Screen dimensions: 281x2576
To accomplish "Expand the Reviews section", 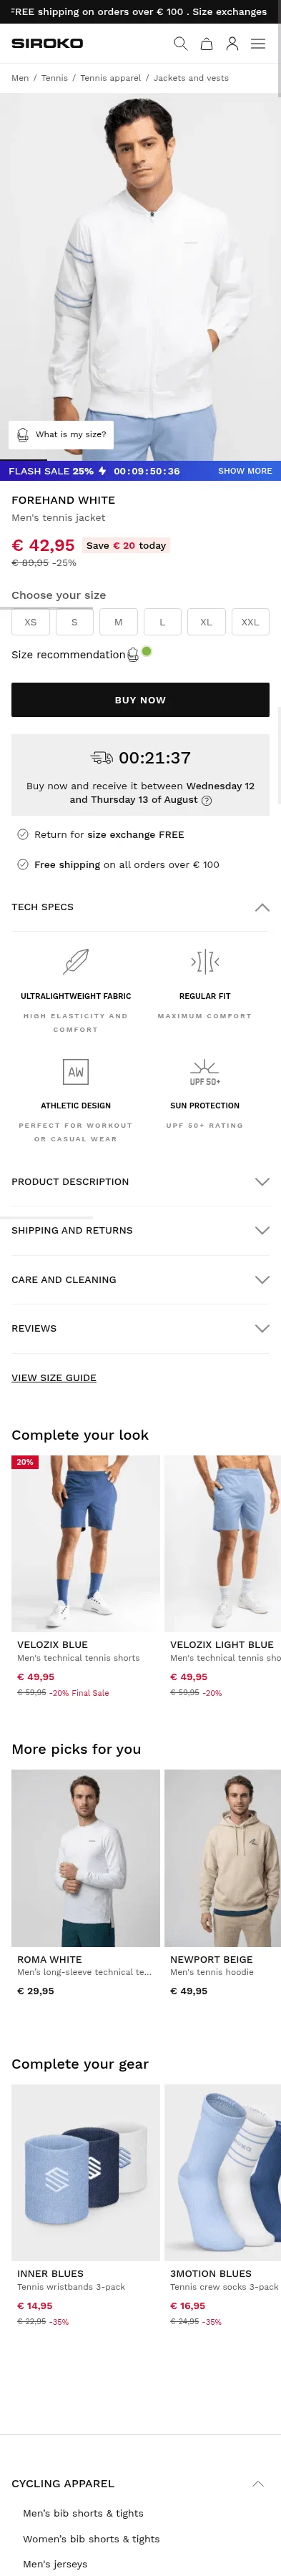I will click(x=140, y=1328).
